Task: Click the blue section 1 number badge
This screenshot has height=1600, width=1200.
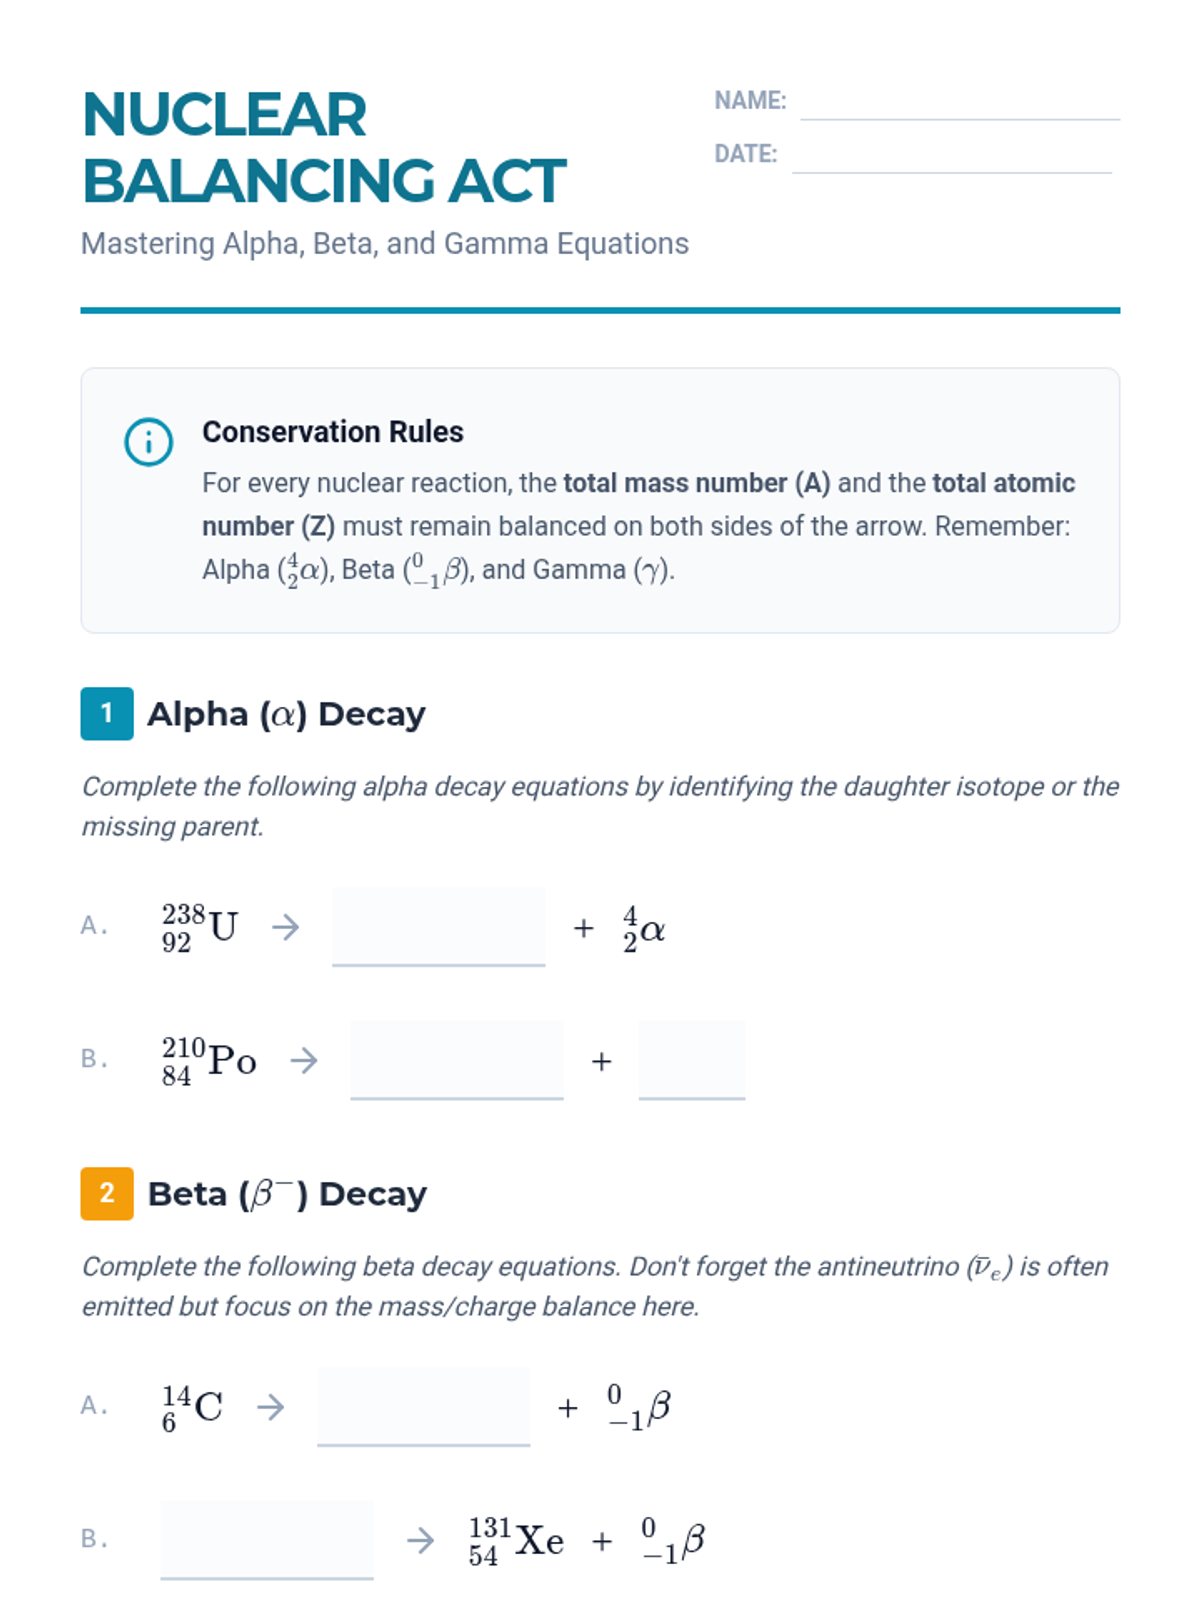Action: [107, 714]
